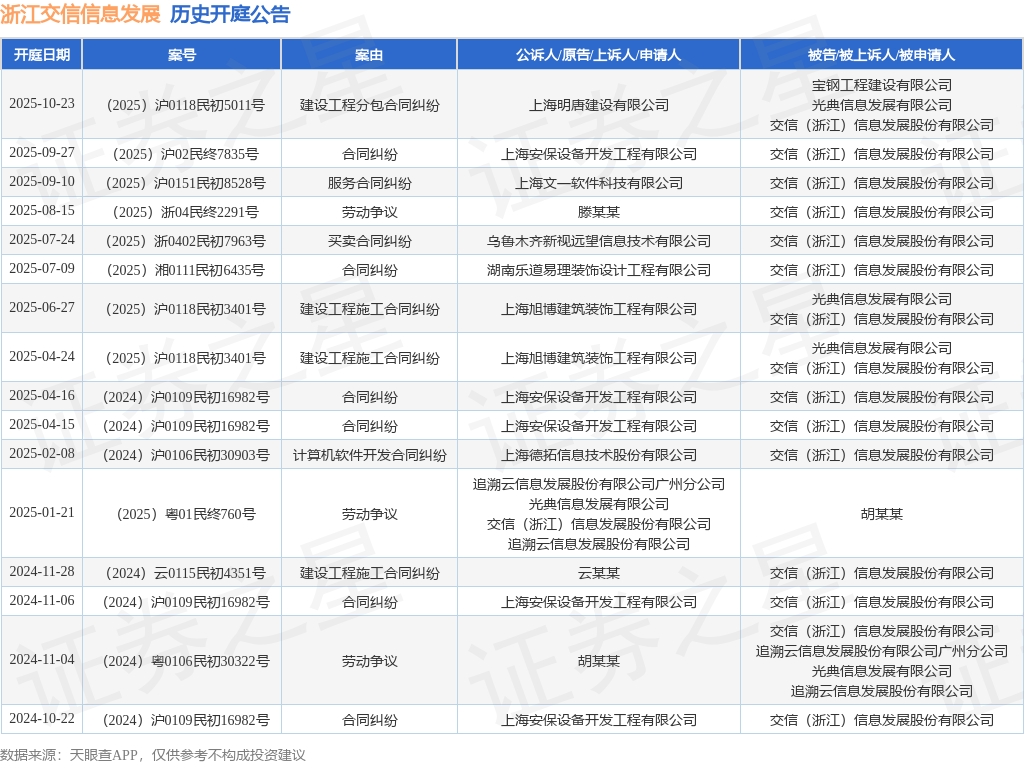1024x764 pixels.
Task: Select the date 2025-07-24
Action: tap(42, 239)
